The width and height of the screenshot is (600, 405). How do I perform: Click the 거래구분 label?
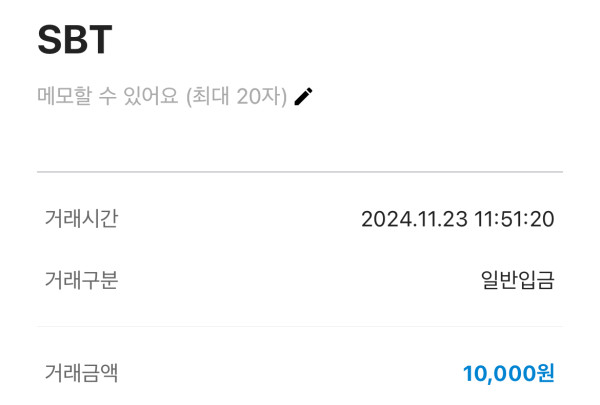click(81, 280)
